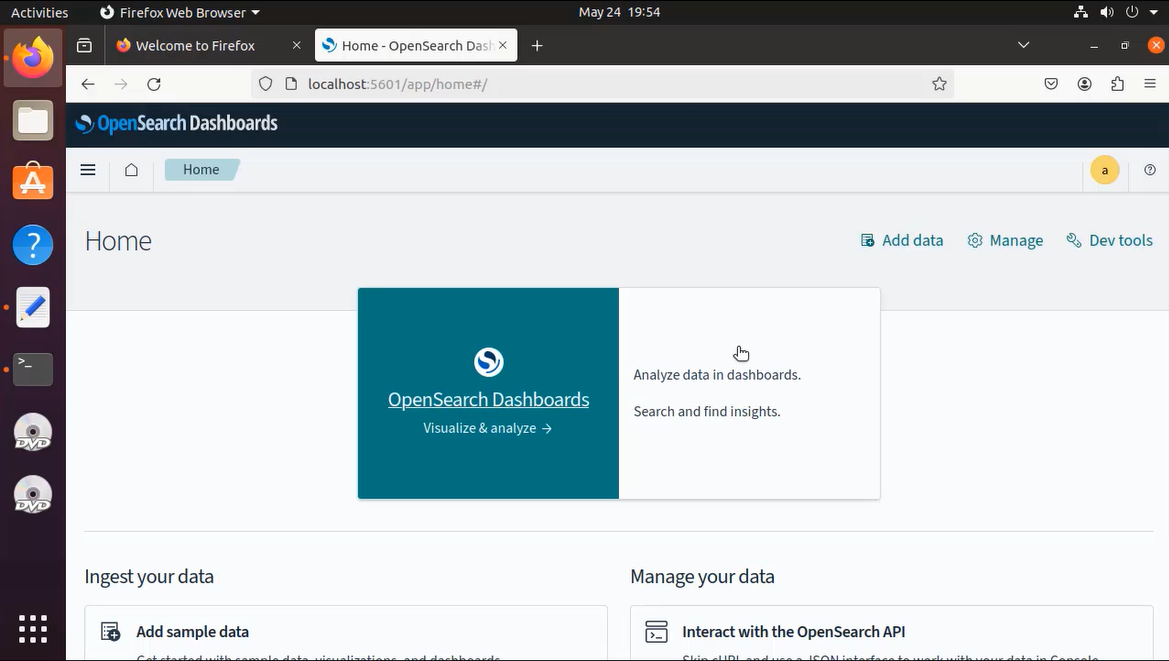
Task: Expand the list all tabs dropdown
Action: [x=1024, y=45]
